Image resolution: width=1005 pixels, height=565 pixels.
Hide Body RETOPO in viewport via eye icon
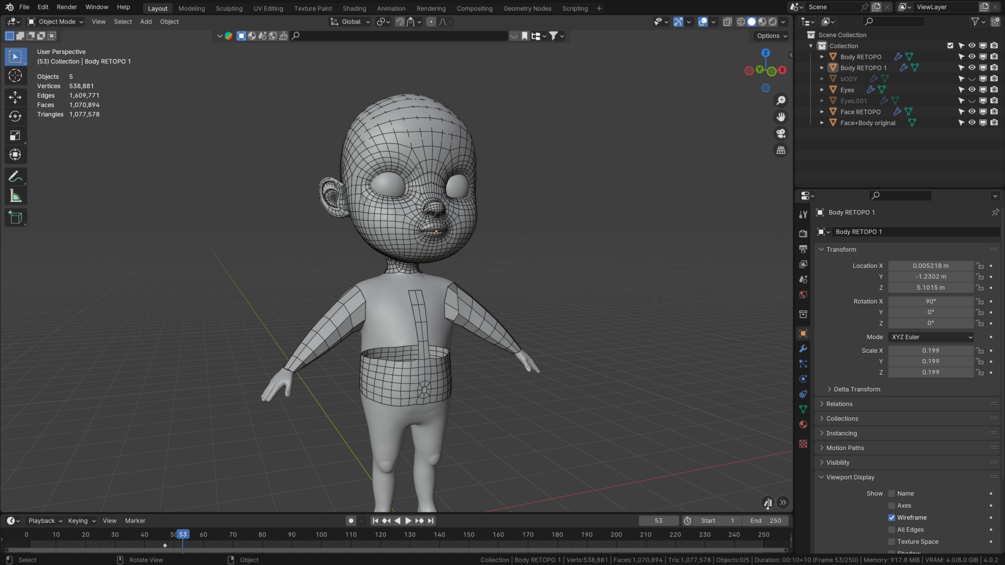click(x=972, y=56)
